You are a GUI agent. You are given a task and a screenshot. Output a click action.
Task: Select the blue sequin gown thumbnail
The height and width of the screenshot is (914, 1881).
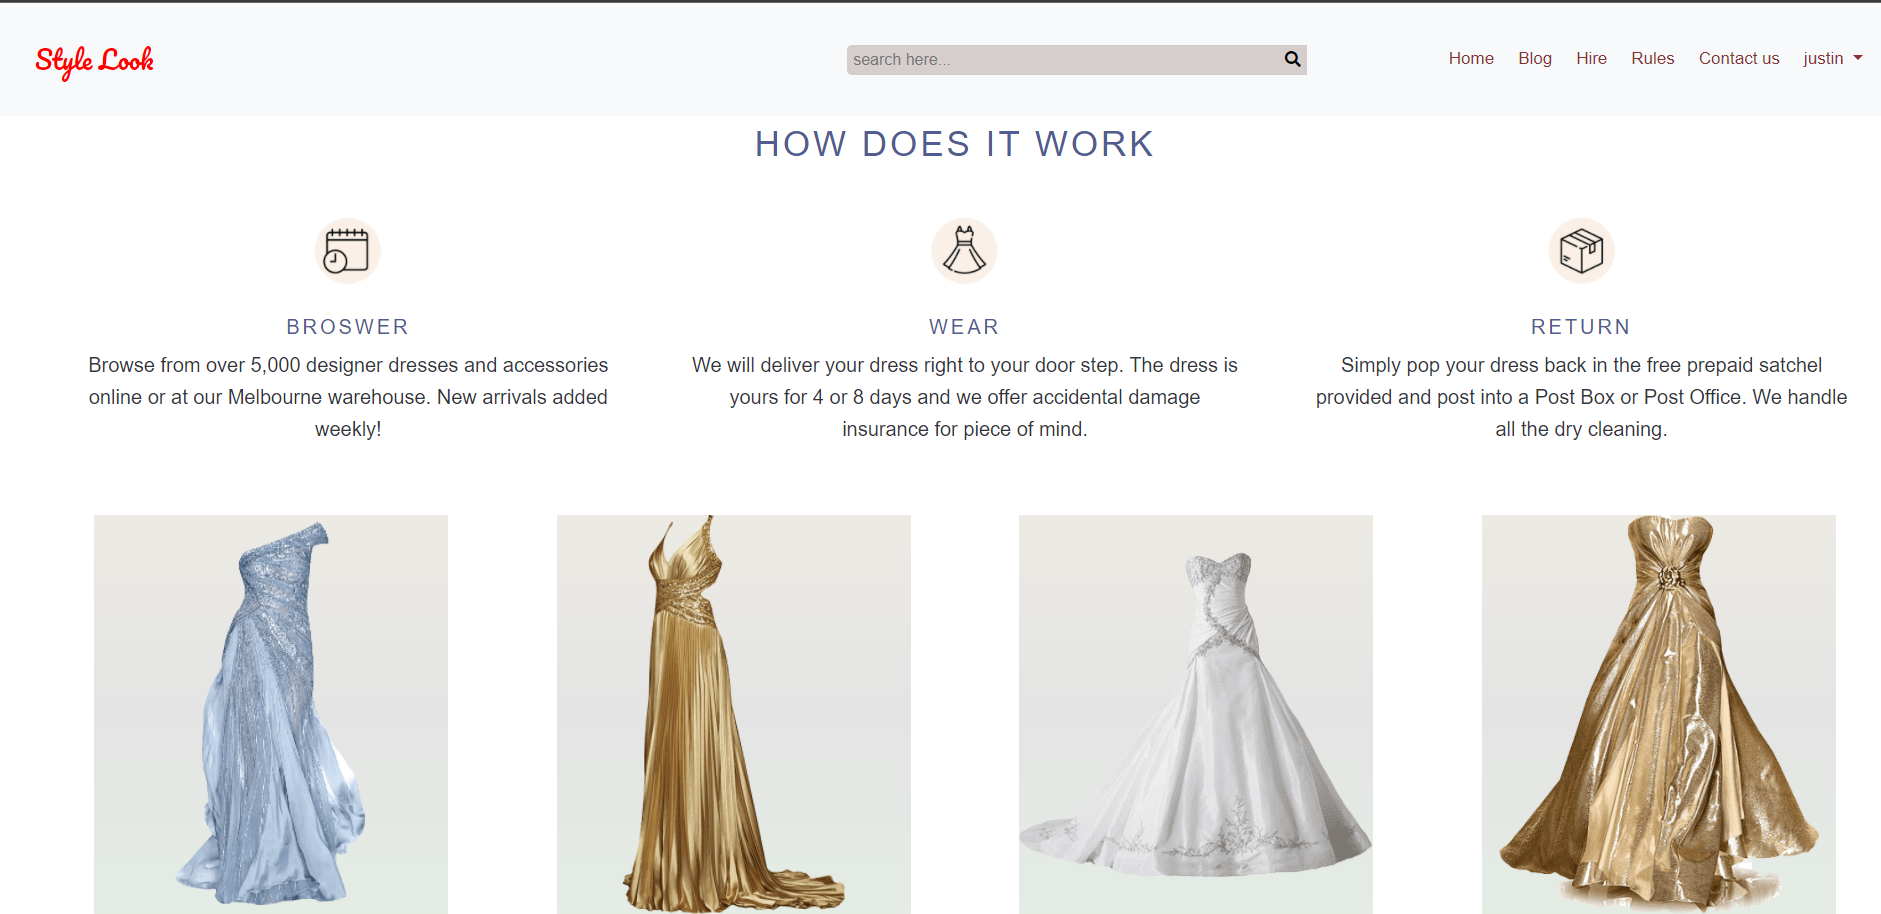tap(271, 714)
